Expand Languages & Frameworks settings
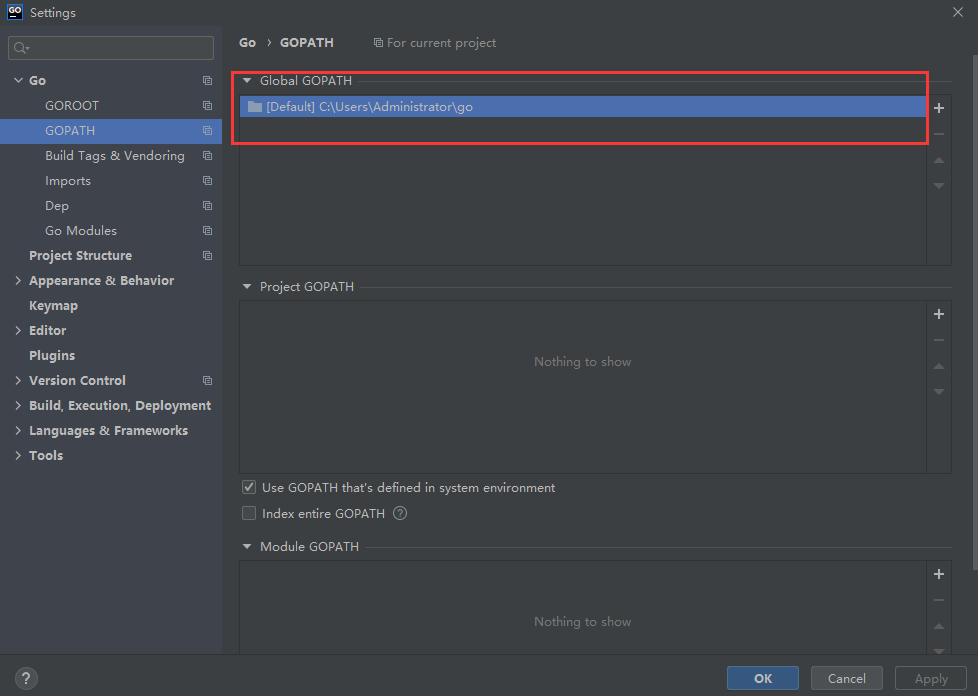 pos(18,430)
